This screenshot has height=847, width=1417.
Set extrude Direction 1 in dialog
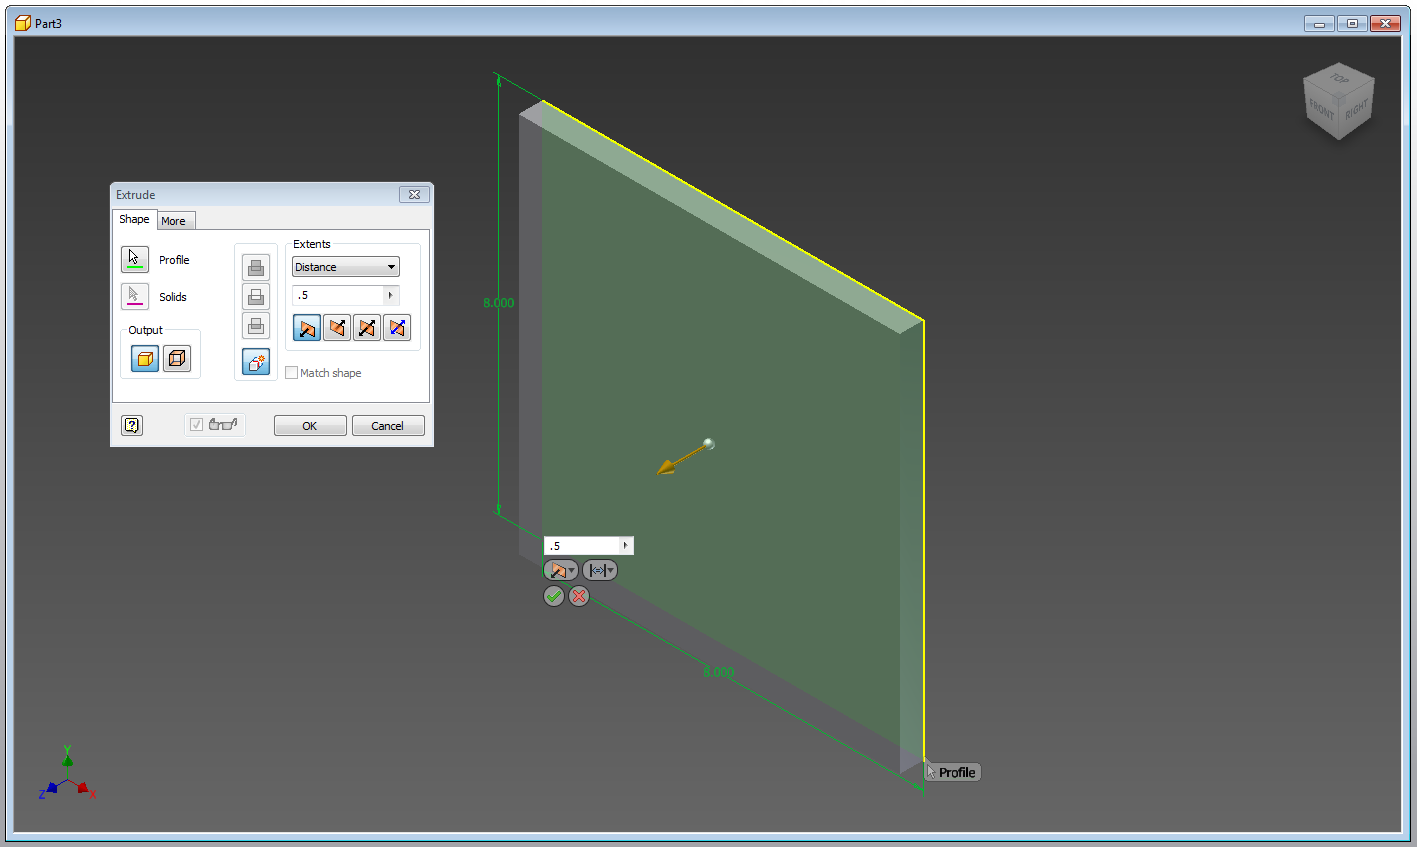point(307,327)
